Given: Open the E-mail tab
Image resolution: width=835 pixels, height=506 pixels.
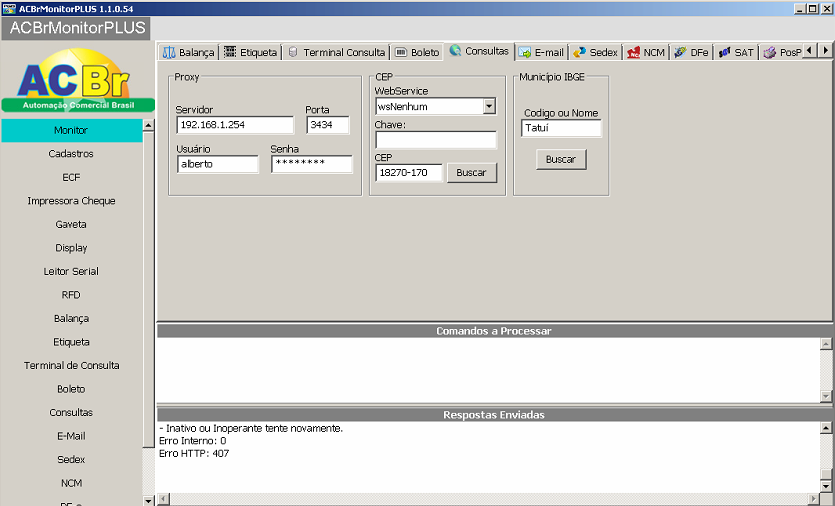Looking at the screenshot, I should click(x=542, y=52).
